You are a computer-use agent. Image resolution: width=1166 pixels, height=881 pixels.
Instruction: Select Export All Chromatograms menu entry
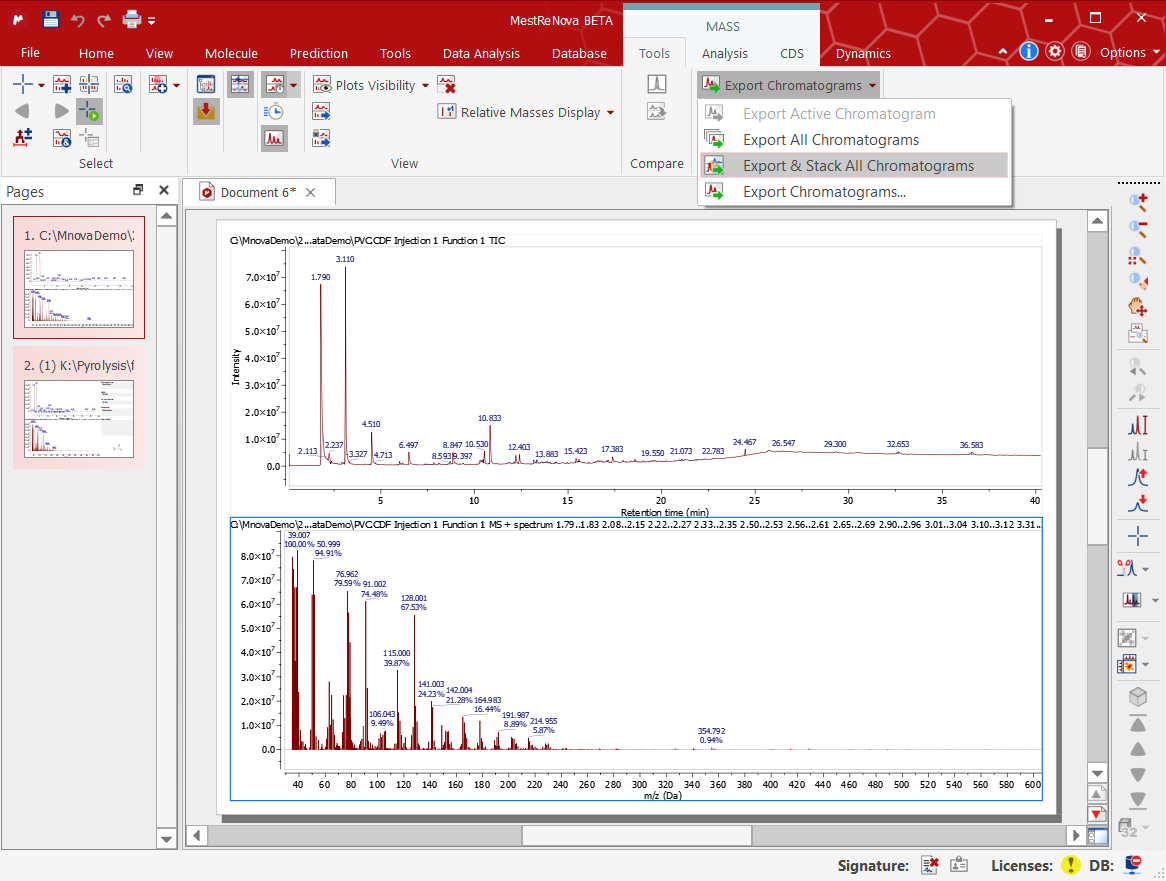click(x=830, y=140)
